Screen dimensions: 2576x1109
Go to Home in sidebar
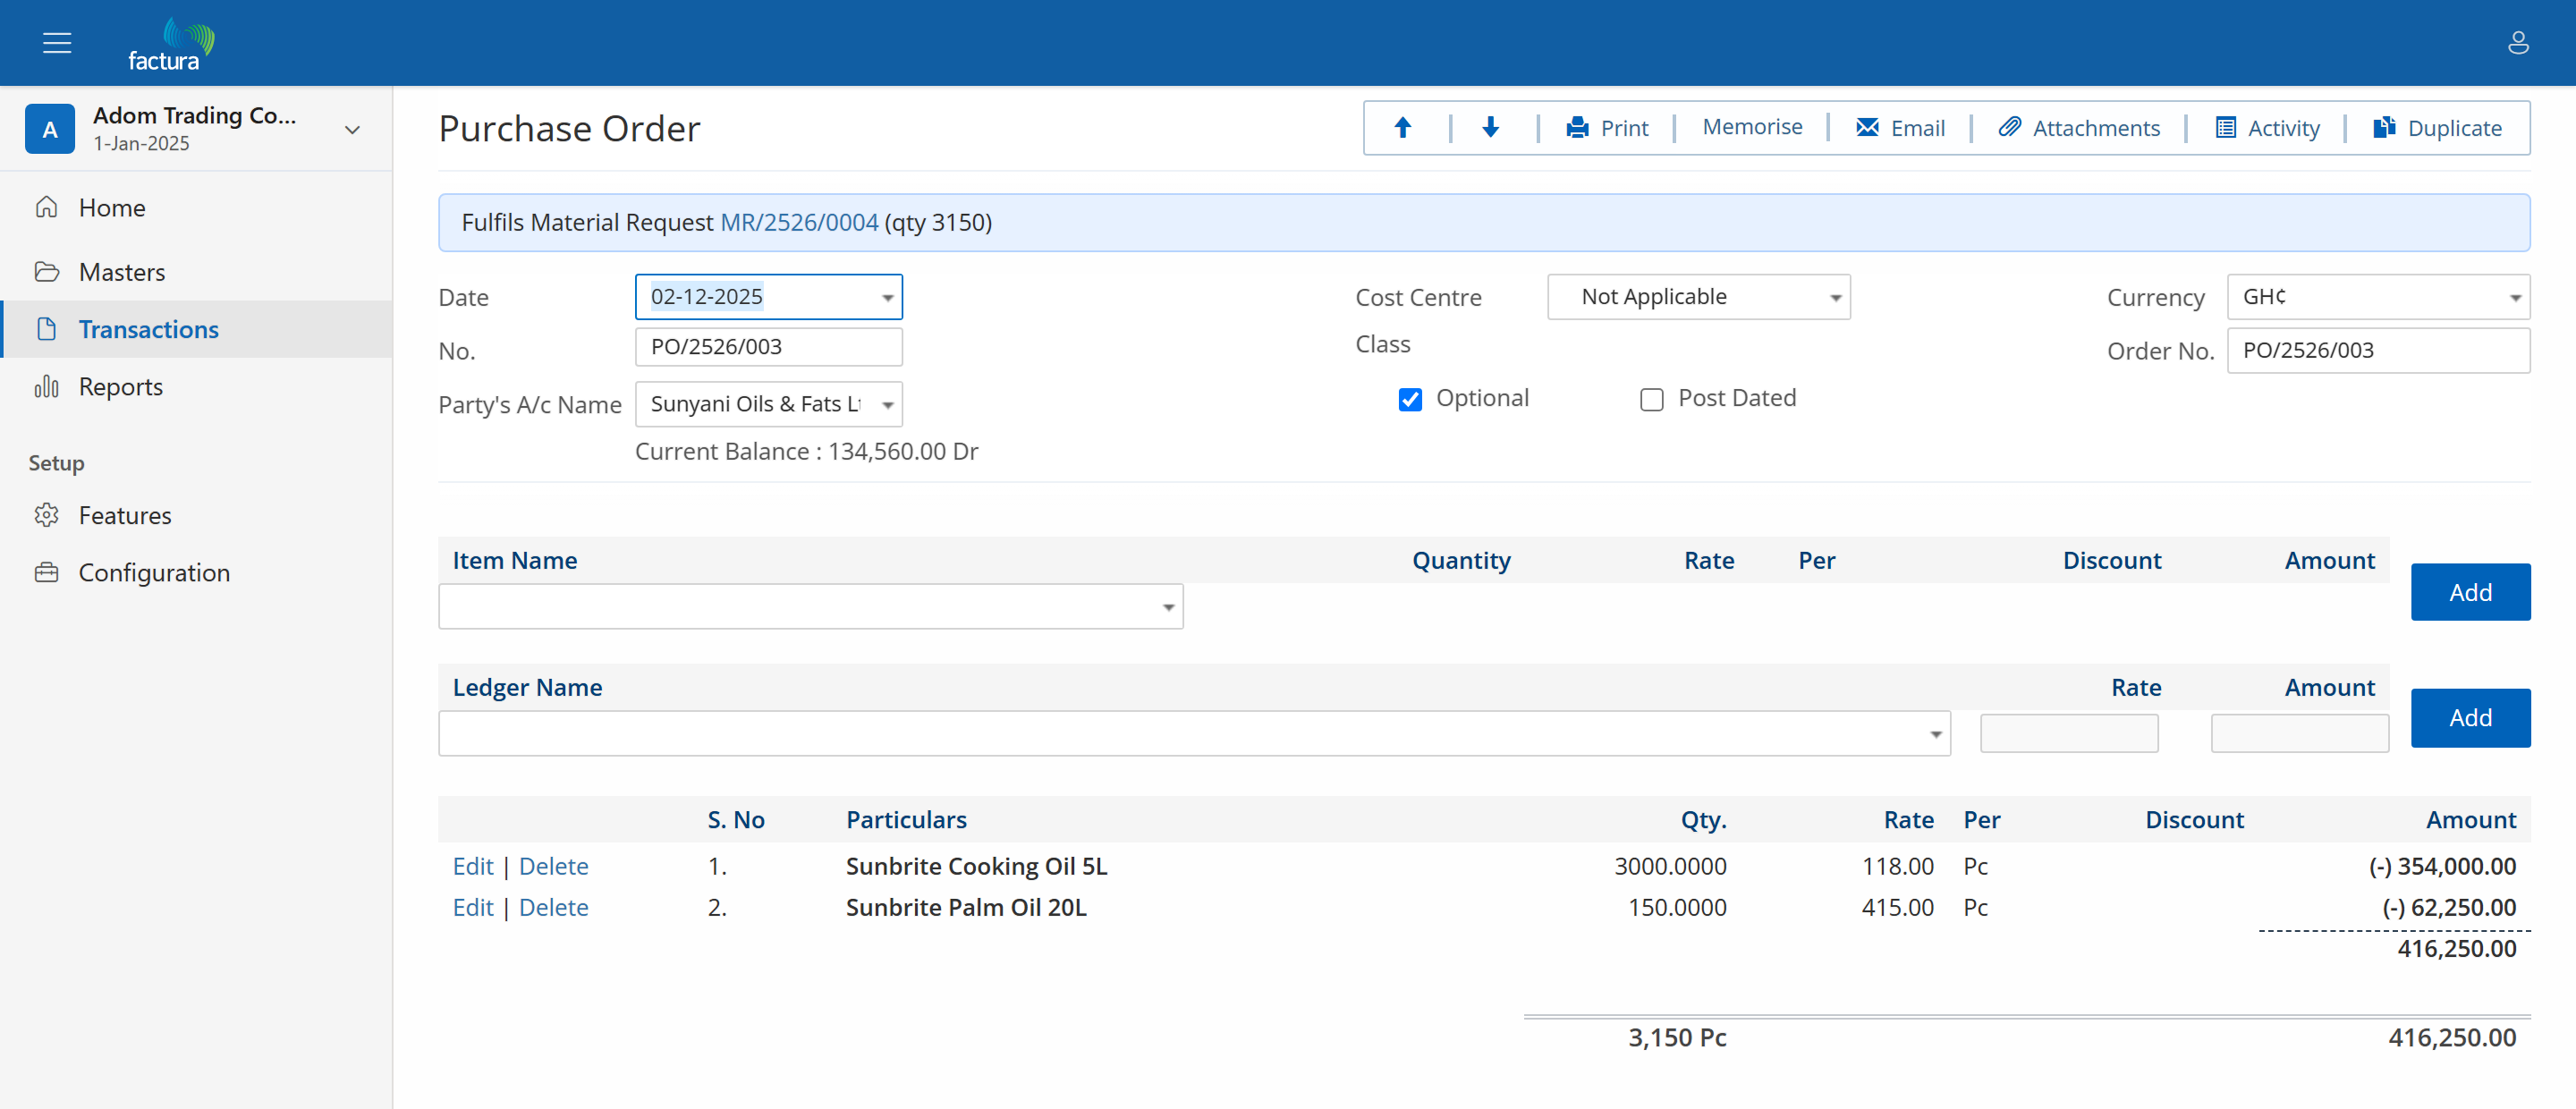coord(196,208)
